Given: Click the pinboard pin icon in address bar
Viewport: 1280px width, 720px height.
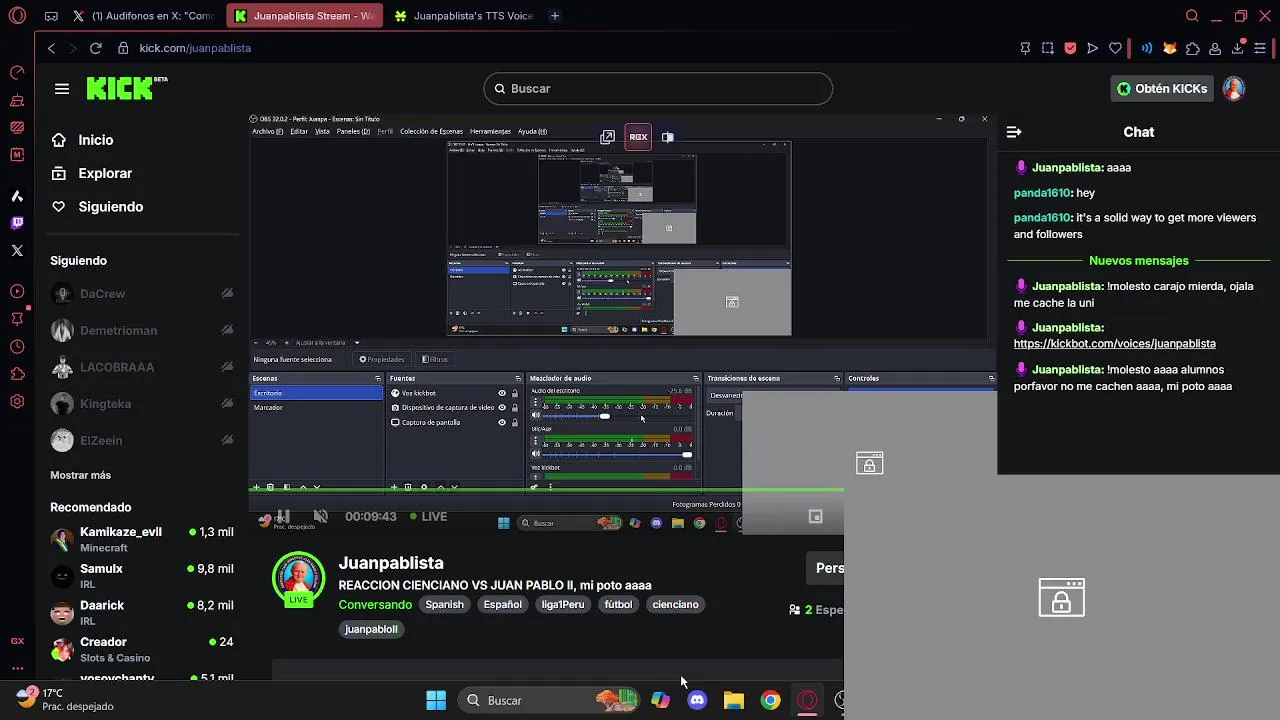Looking at the screenshot, I should pos(1025,48).
